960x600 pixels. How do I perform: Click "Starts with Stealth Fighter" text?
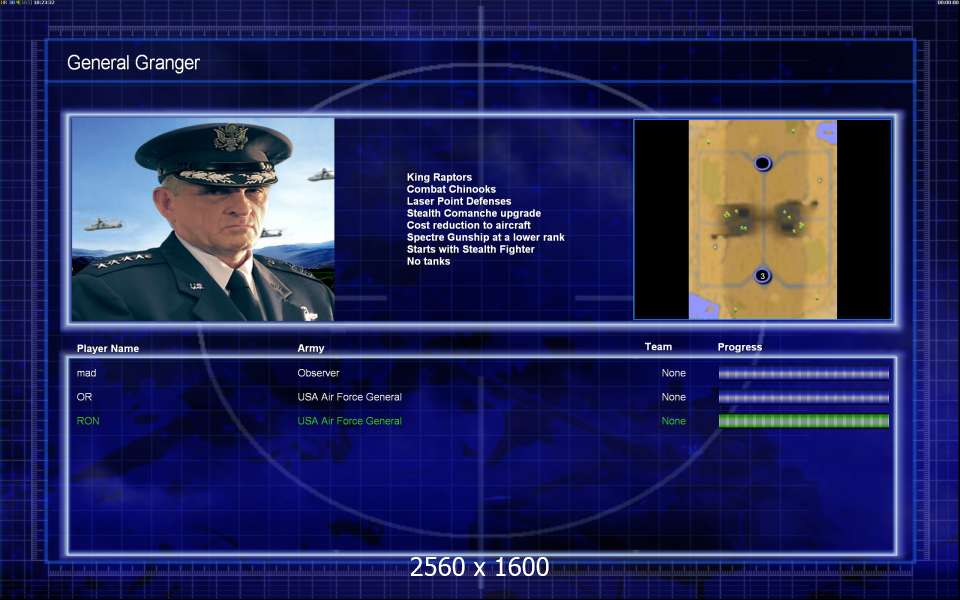point(470,249)
